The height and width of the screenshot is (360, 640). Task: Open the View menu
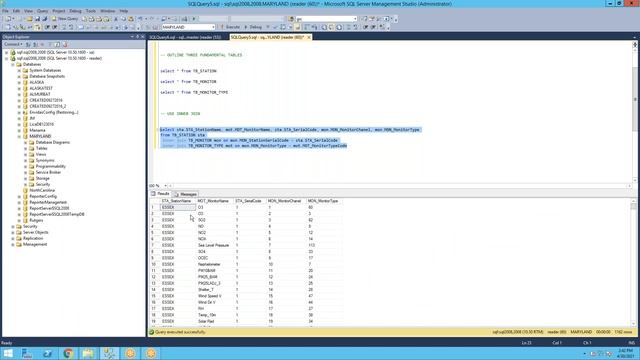(x=29, y=11)
